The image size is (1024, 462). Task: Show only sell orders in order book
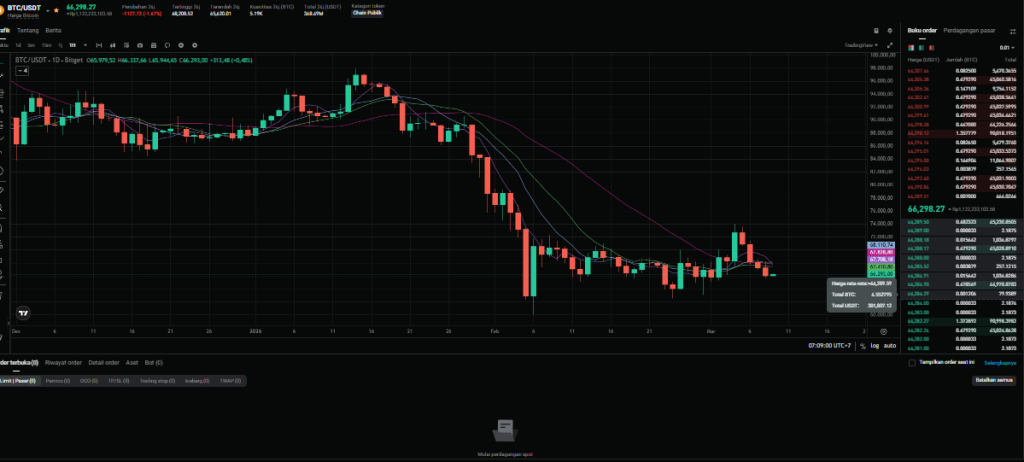[932, 48]
